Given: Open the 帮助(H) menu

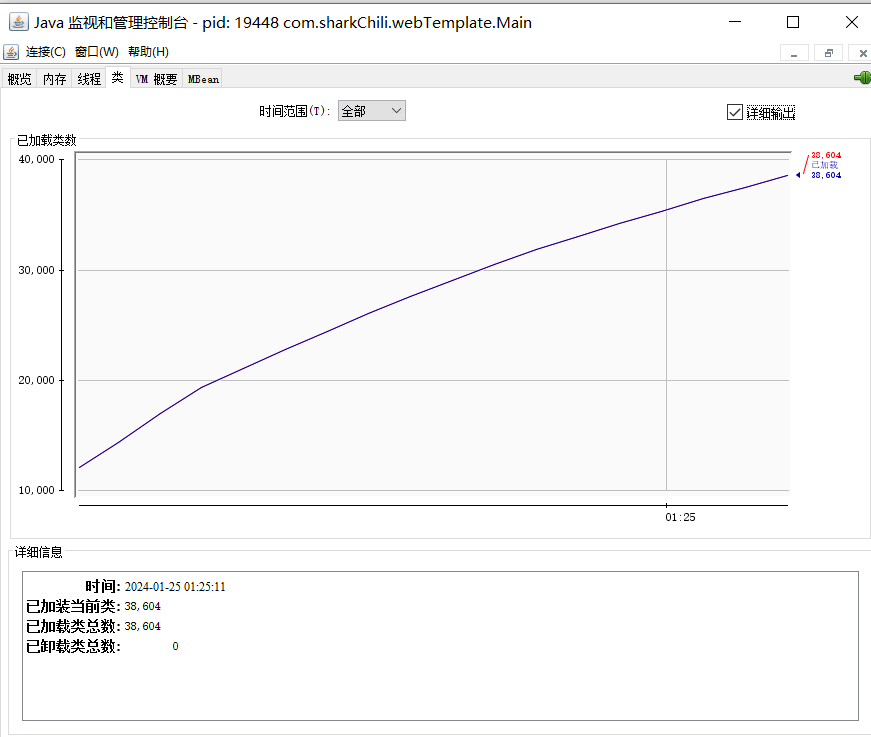Looking at the screenshot, I should [x=148, y=52].
